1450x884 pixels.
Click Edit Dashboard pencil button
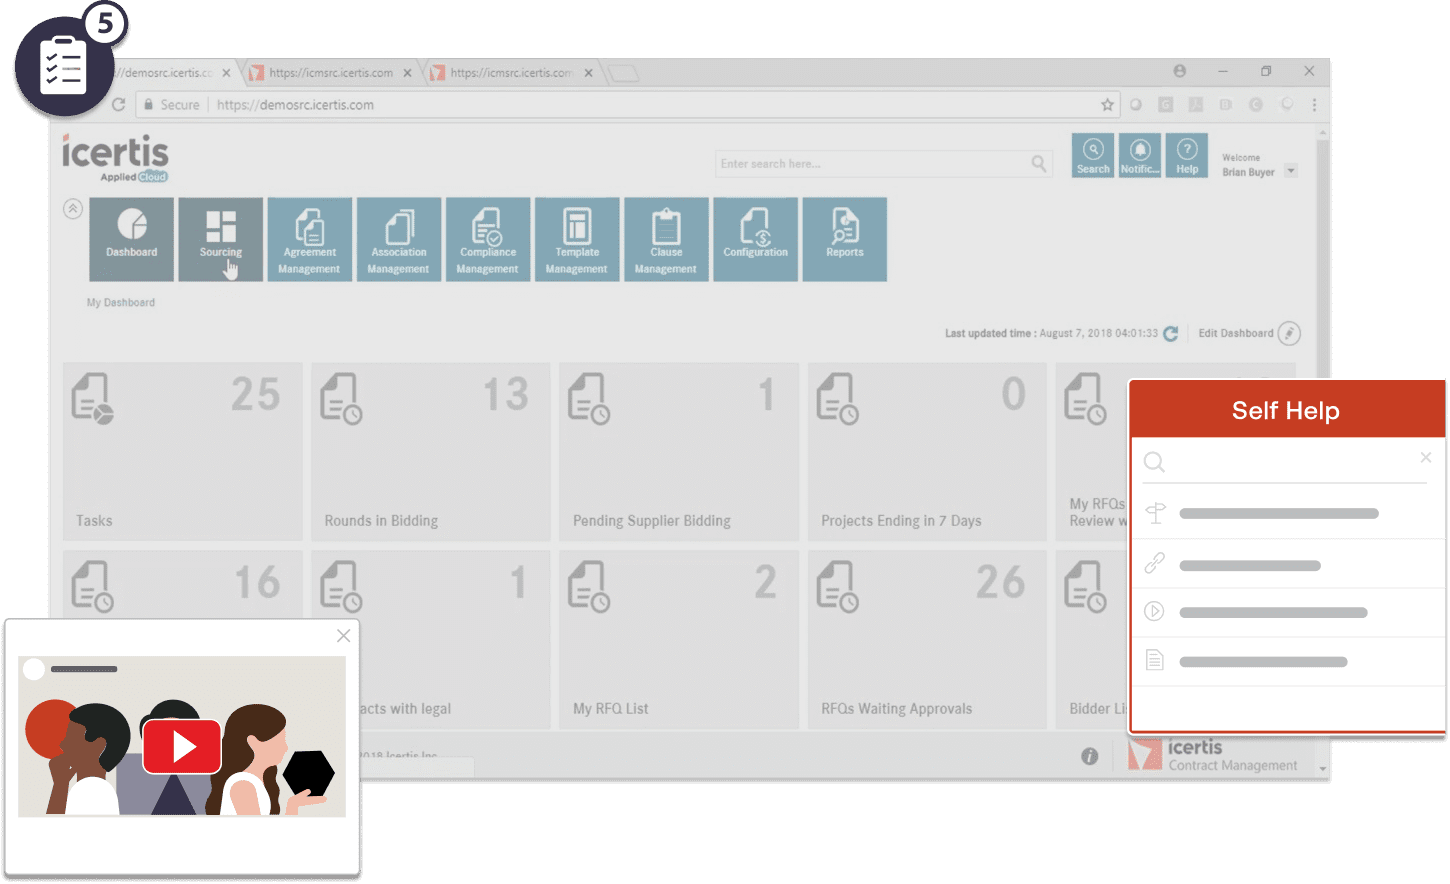click(1290, 333)
